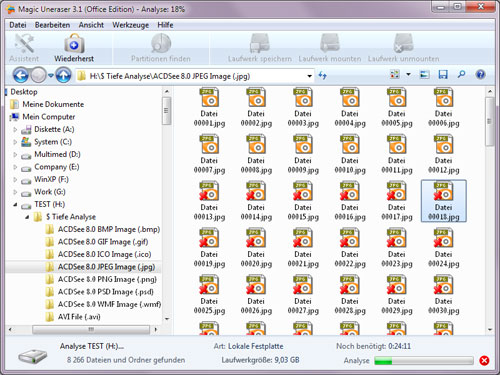Image resolution: width=500 pixels, height=375 pixels.
Task: Expand the Company (E:) tree node
Action: 15,167
